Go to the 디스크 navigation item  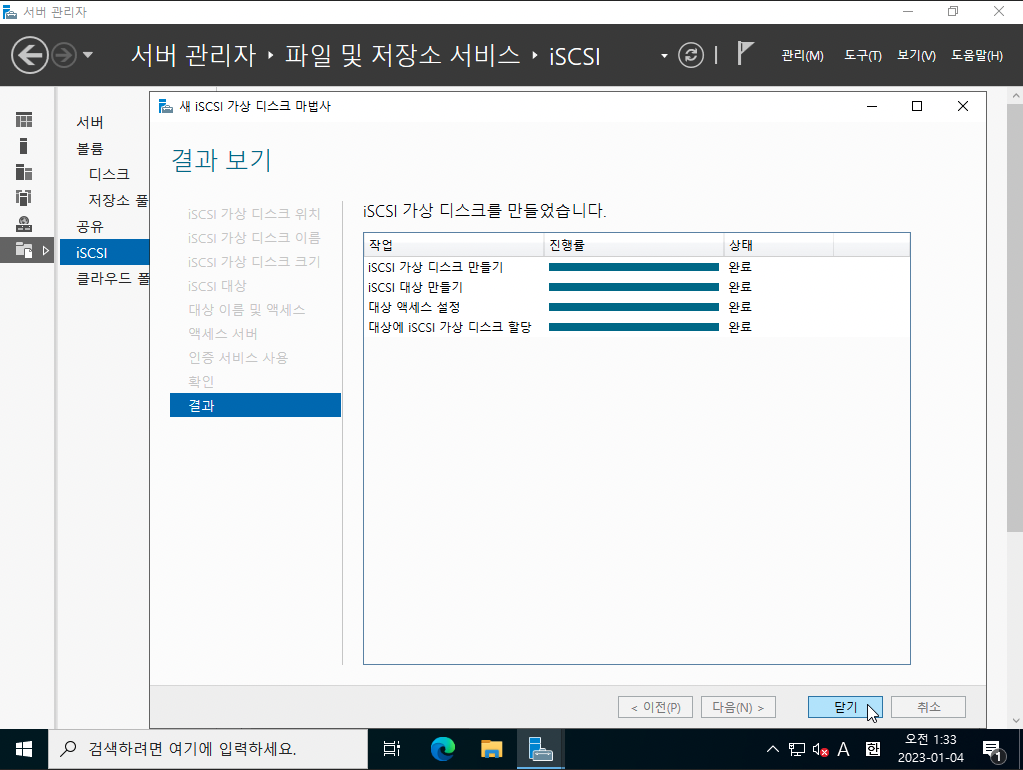click(x=109, y=174)
